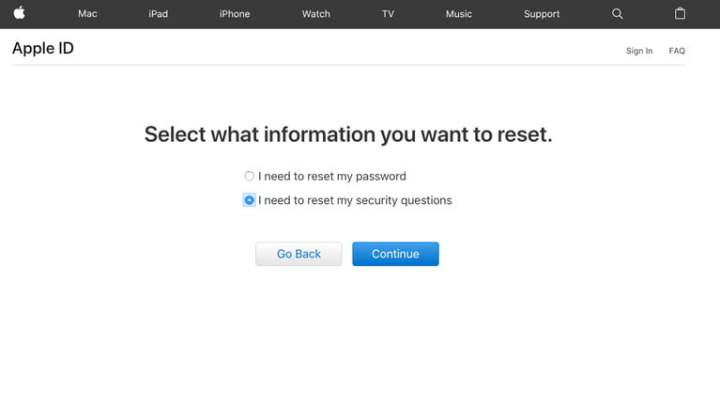Open the Support navigation item

pyautogui.click(x=541, y=14)
